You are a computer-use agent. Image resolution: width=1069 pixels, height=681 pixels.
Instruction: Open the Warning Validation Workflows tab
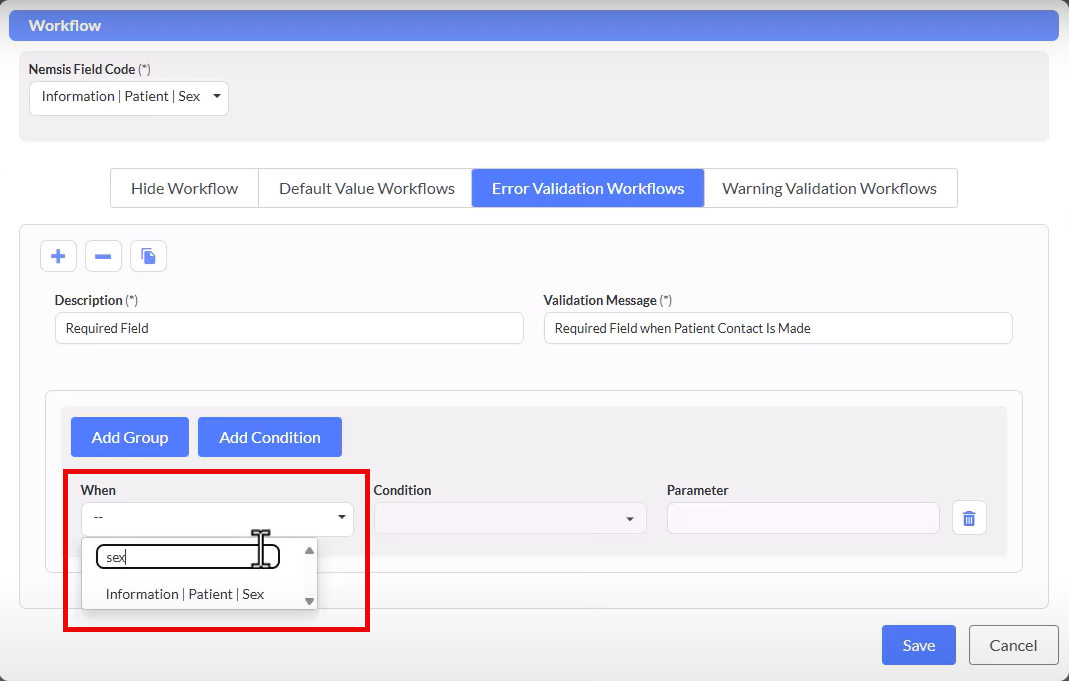(829, 188)
